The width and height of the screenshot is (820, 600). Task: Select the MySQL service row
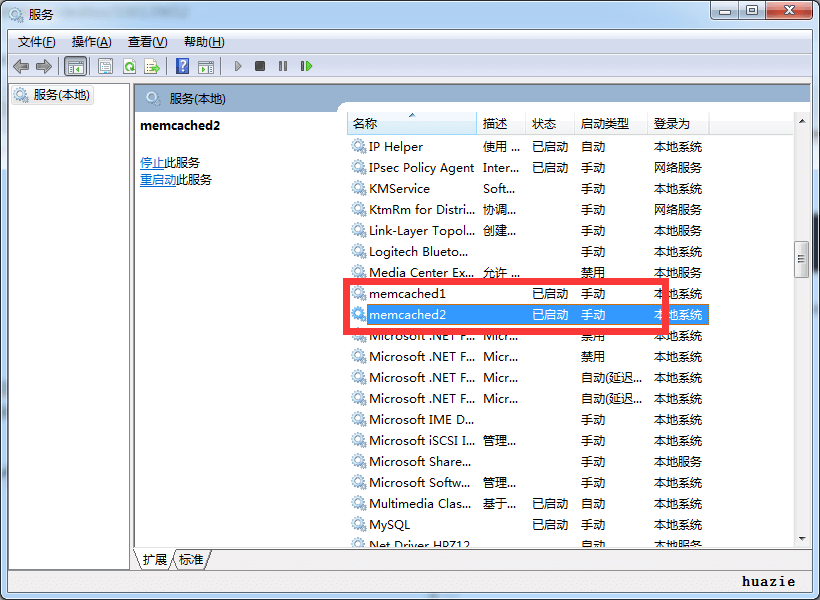528,524
